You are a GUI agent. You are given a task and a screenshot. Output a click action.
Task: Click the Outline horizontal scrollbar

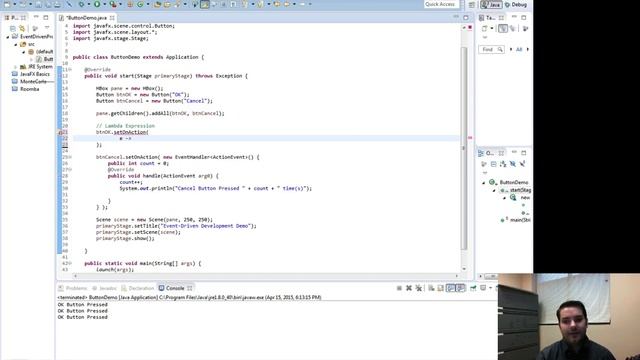pos(491,276)
